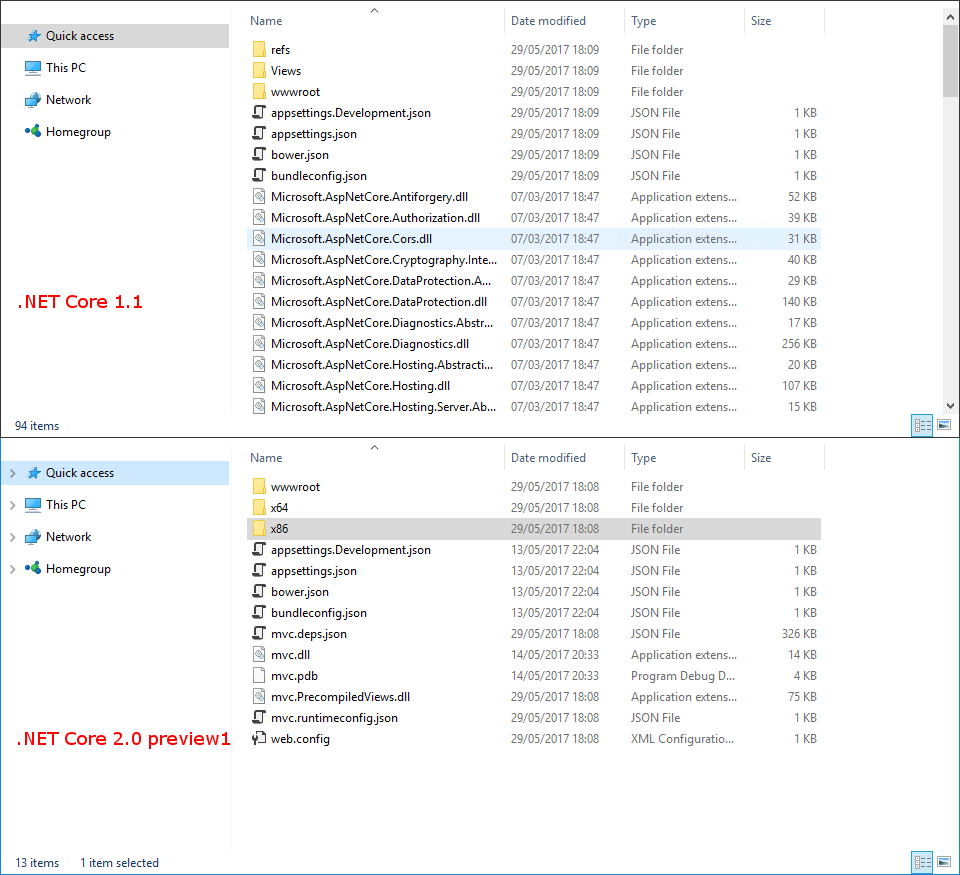960x875 pixels.
Task: Select bower.json name in bottom window
Action: tap(300, 591)
